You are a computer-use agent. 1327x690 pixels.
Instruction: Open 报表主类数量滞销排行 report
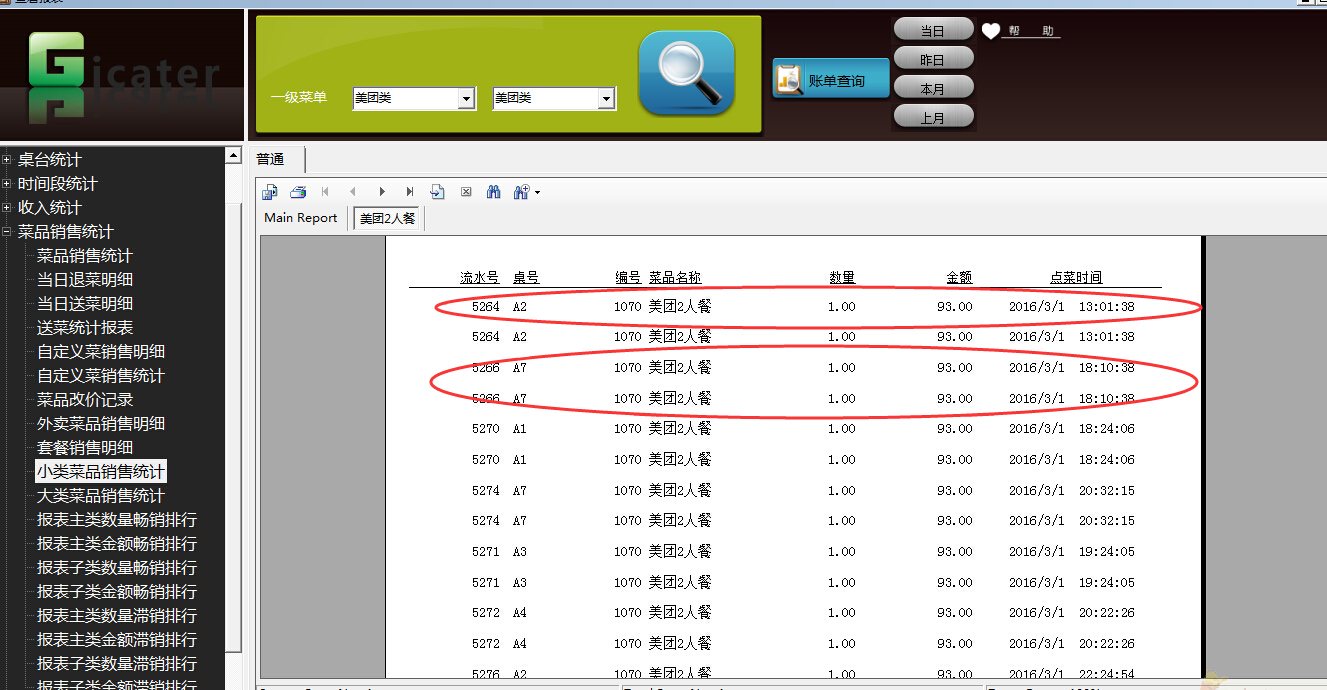117,616
